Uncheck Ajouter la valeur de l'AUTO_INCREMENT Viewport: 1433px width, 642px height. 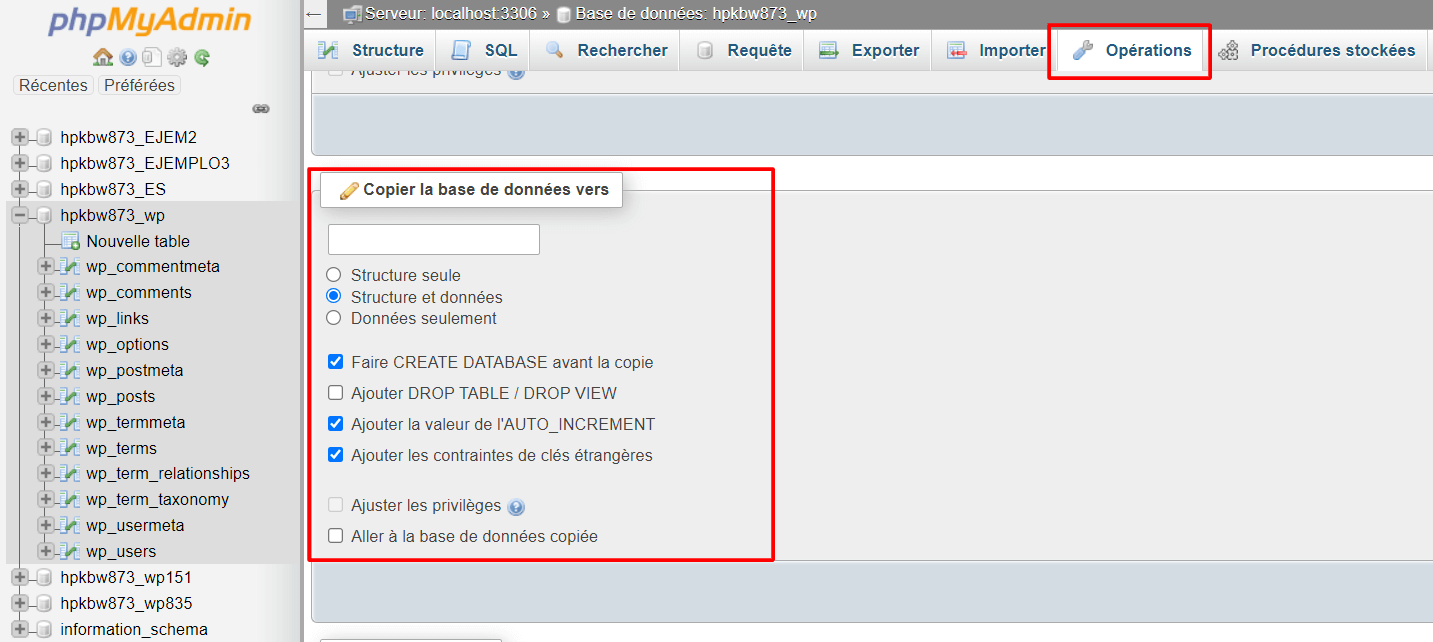tap(336, 424)
